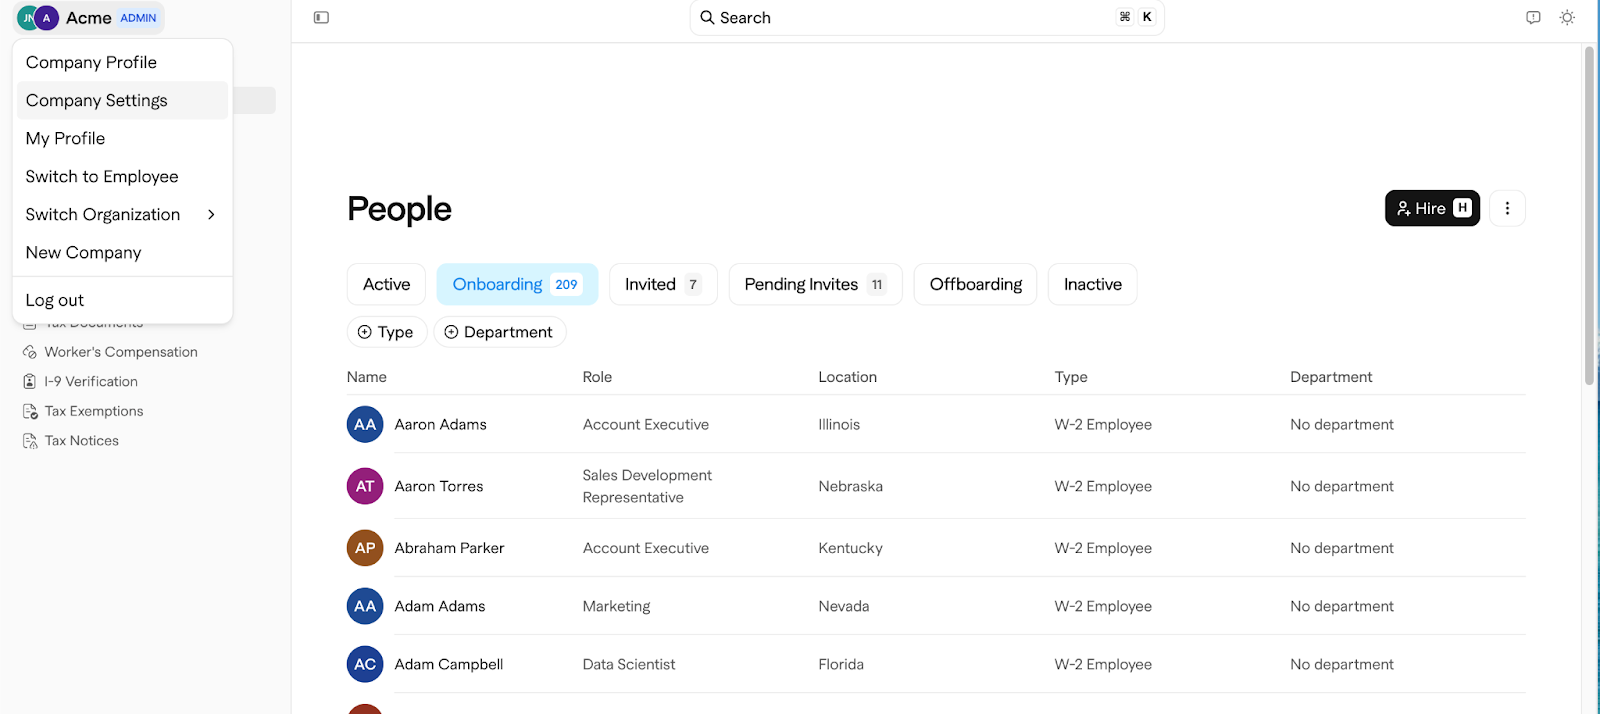Image resolution: width=1600 pixels, height=714 pixels.
Task: Open the Department filter dropdown
Action: click(x=500, y=332)
